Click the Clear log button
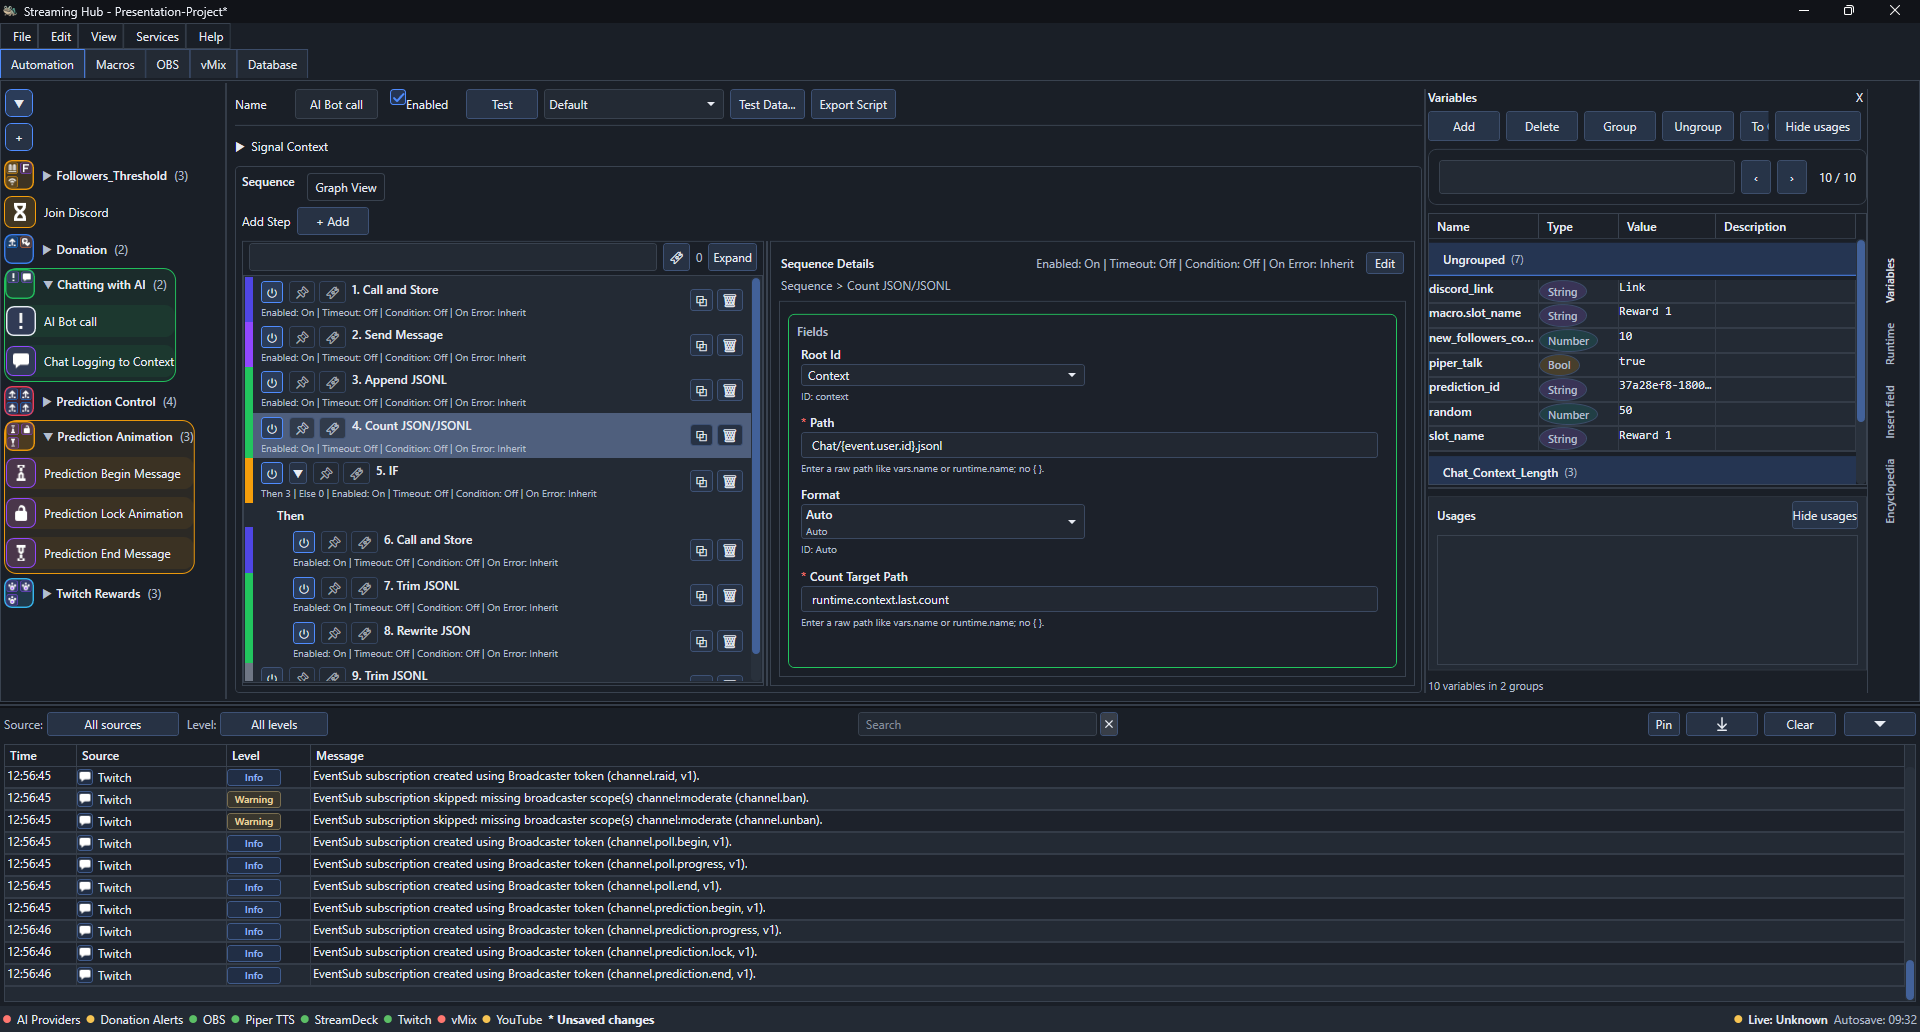The image size is (1920, 1032). pos(1800,725)
